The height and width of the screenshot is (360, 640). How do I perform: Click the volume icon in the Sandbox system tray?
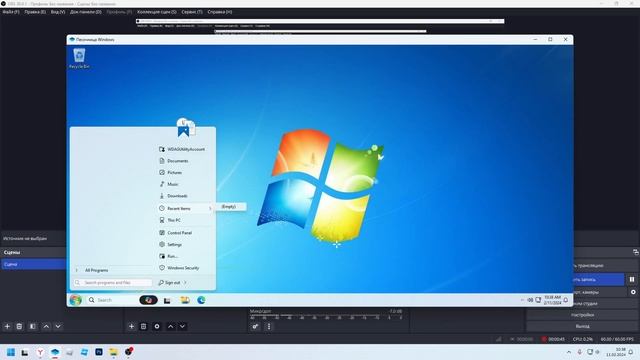[x=530, y=300]
